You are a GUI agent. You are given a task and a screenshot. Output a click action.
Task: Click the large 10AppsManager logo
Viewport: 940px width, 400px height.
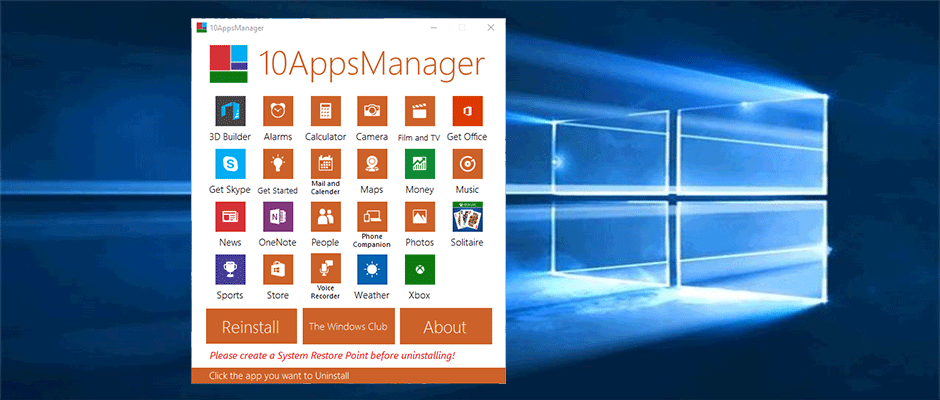(x=228, y=64)
